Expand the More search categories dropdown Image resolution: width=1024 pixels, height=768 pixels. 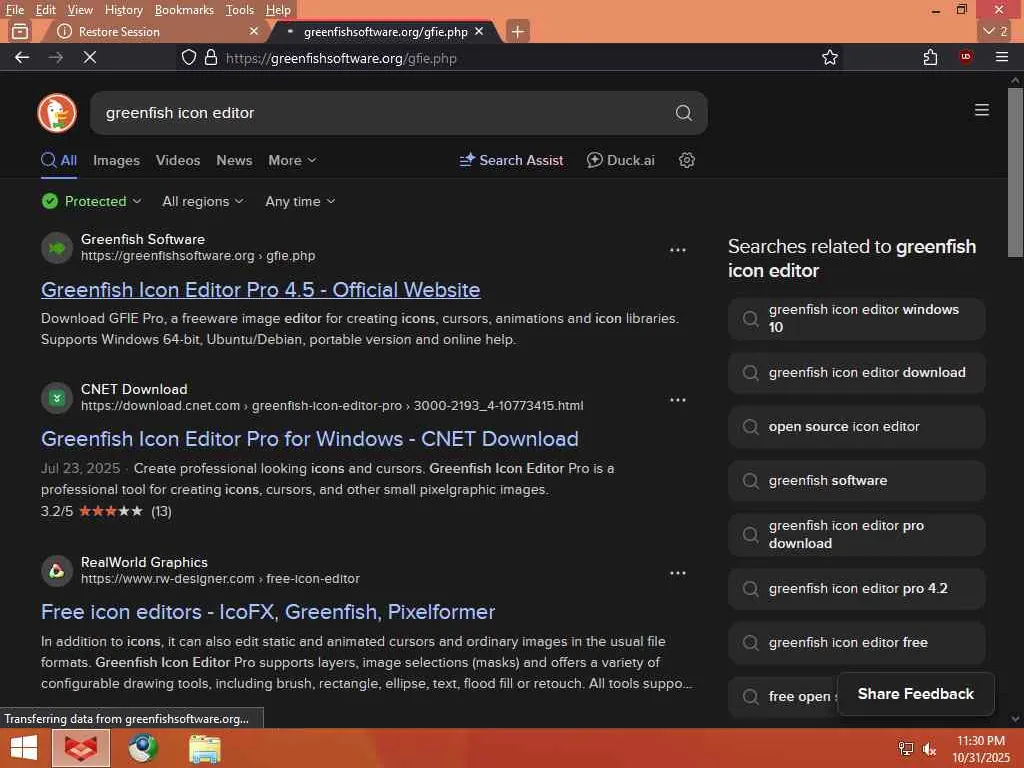pyautogui.click(x=292, y=160)
